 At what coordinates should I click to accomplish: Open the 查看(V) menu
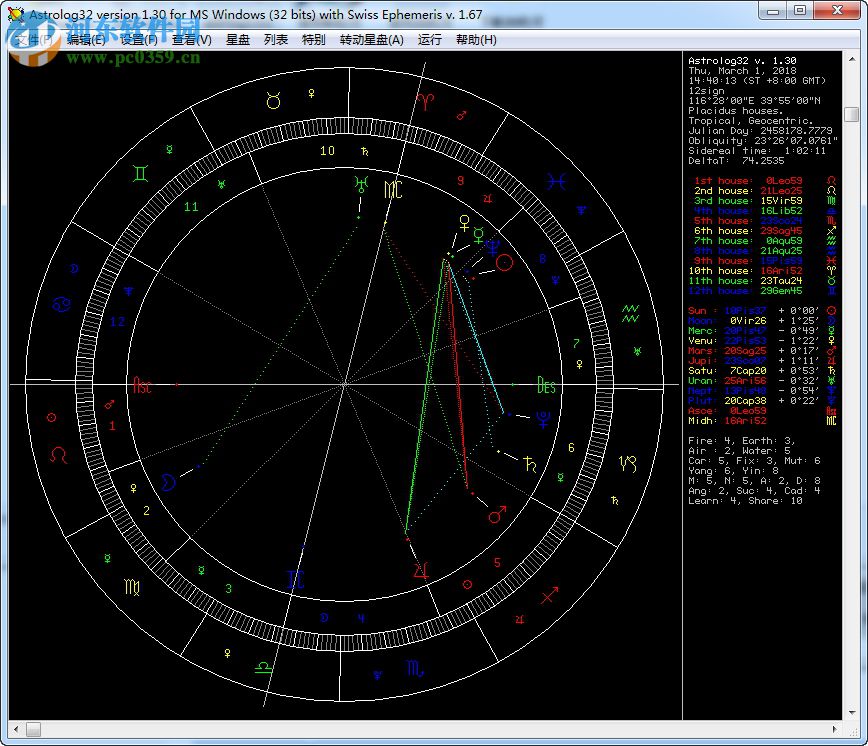(191, 40)
